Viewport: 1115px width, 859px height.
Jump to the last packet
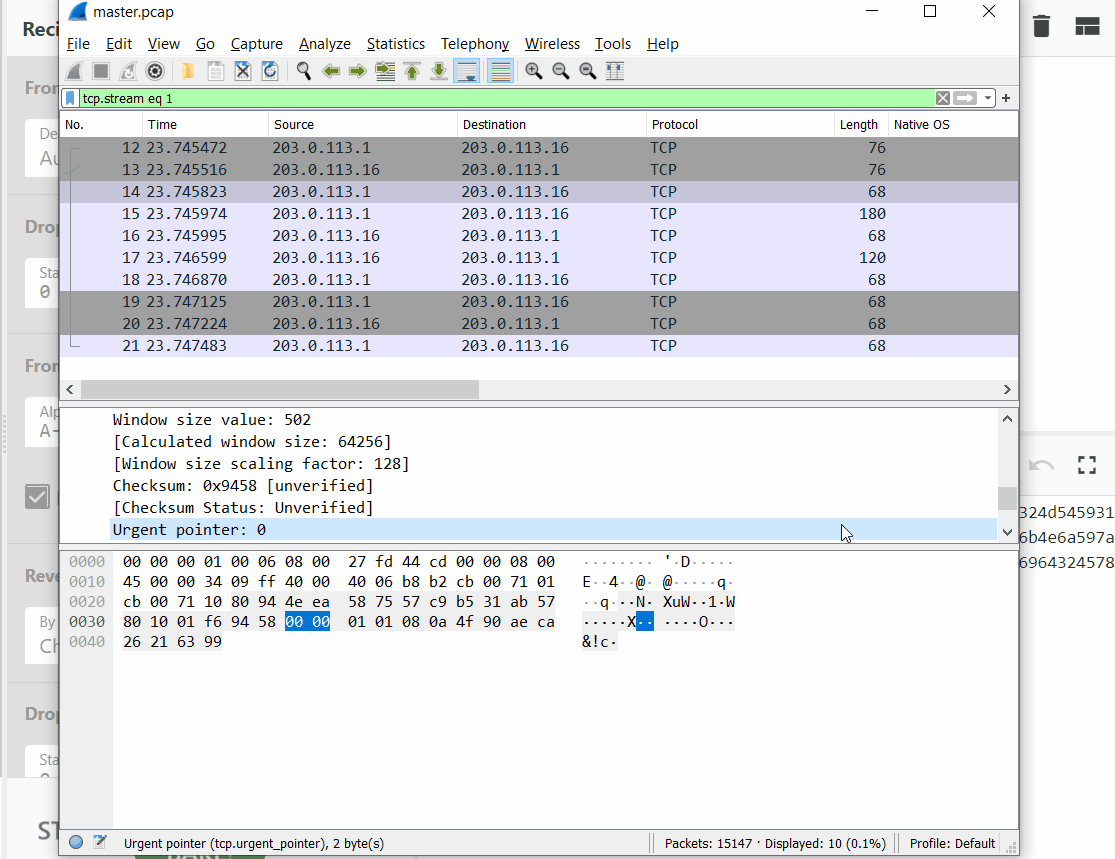[439, 71]
